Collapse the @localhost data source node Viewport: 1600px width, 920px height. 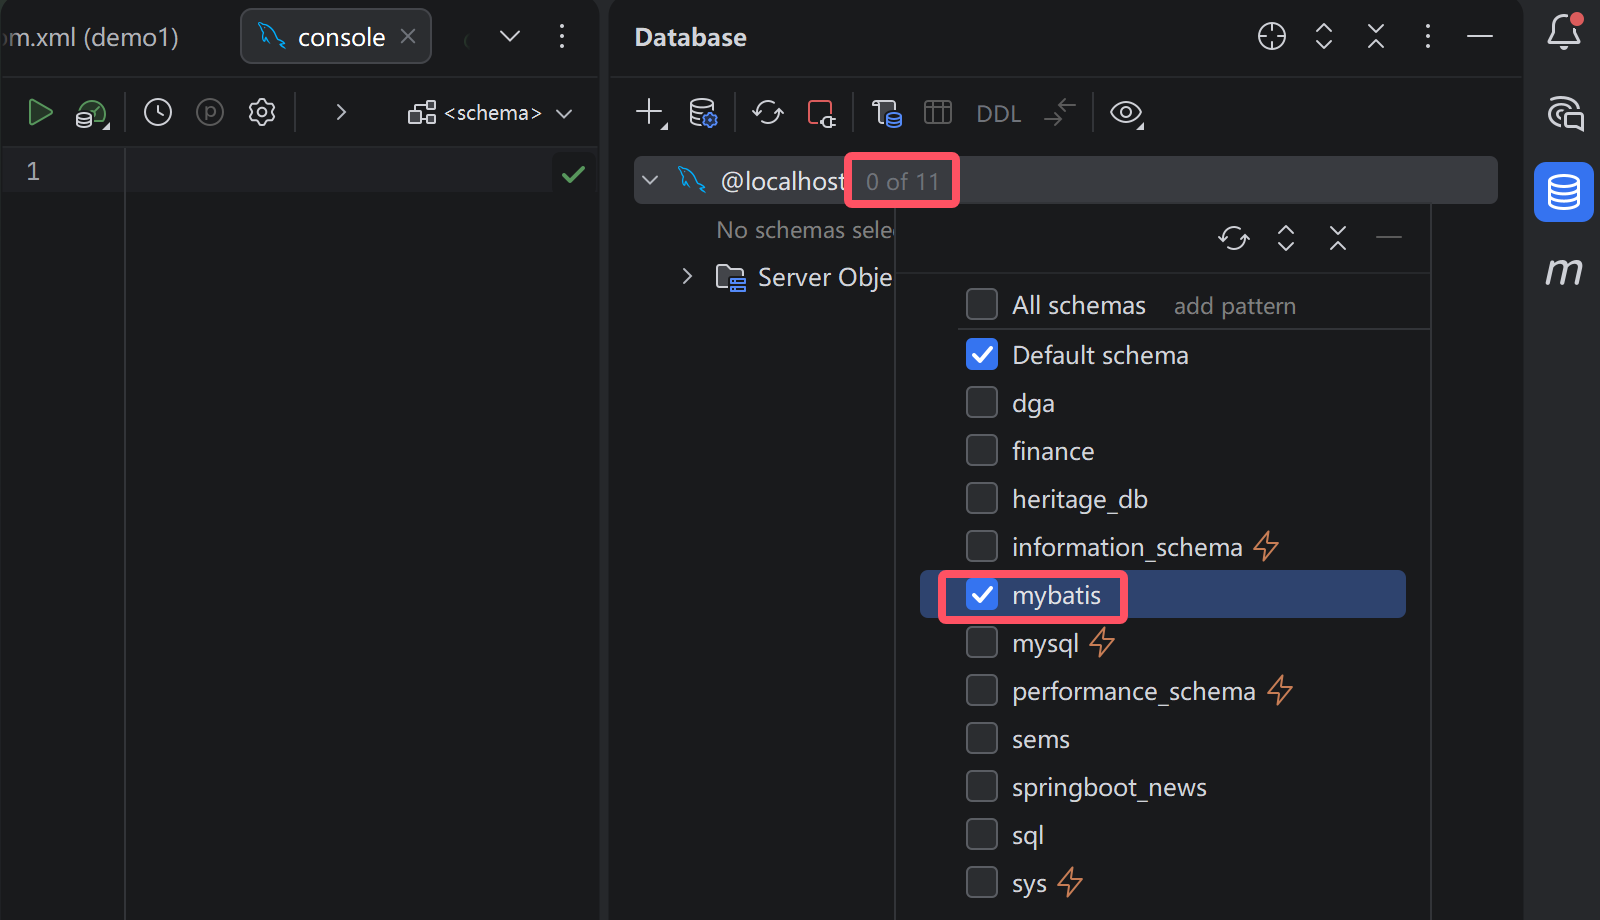point(651,181)
